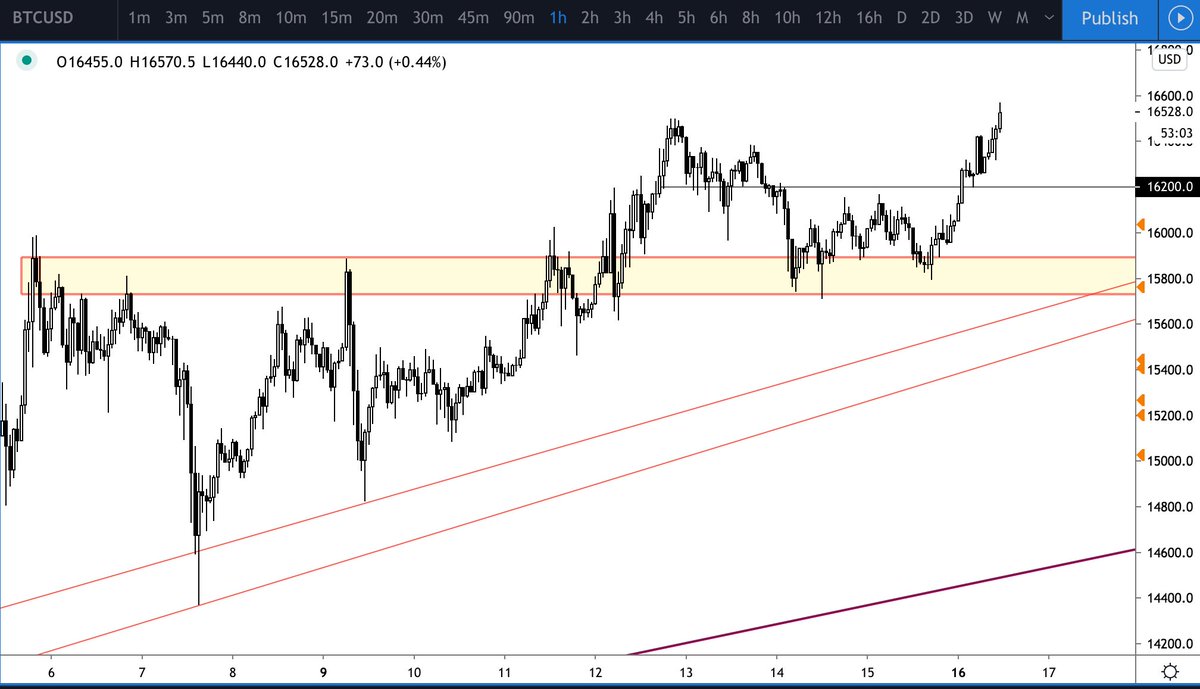This screenshot has width=1200, height=689.
Task: Select the 3m timeframe
Action: point(176,18)
